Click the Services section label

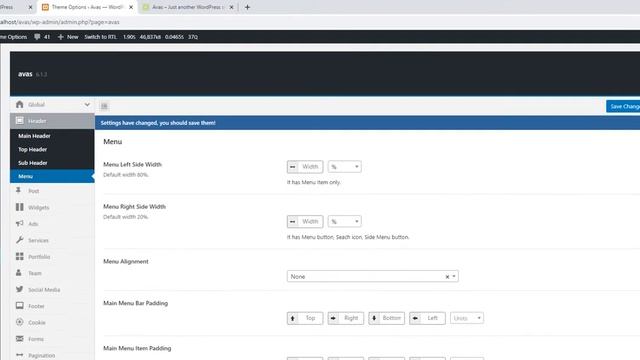[x=38, y=240]
